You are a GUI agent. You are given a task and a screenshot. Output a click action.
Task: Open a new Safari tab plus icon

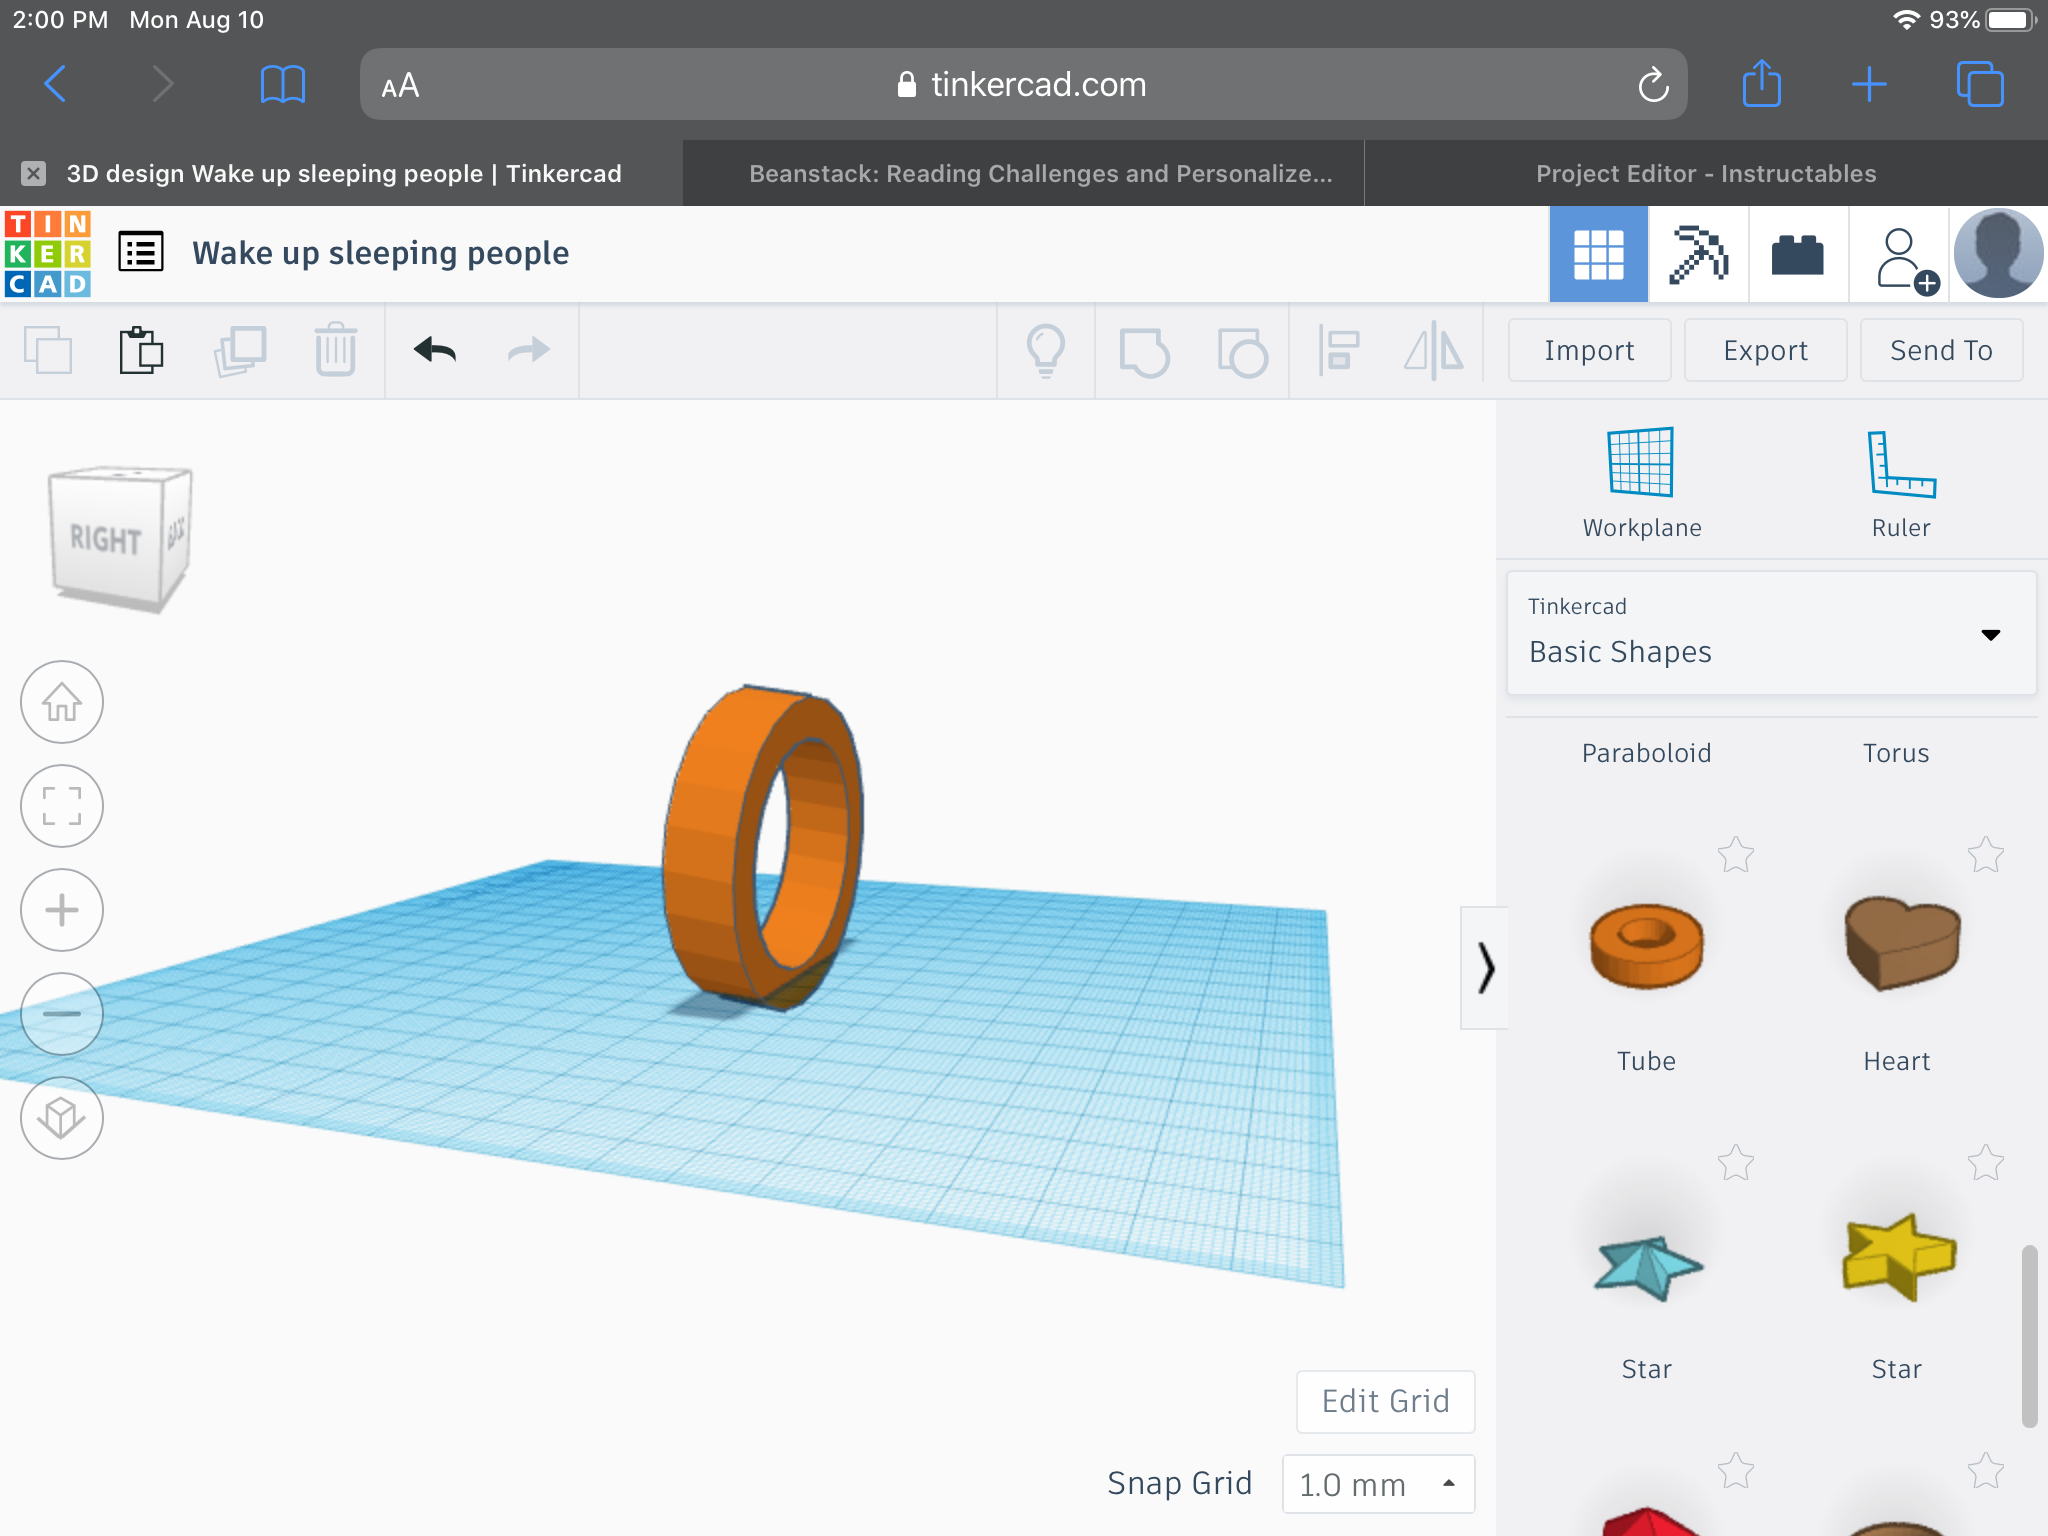[x=1868, y=84]
